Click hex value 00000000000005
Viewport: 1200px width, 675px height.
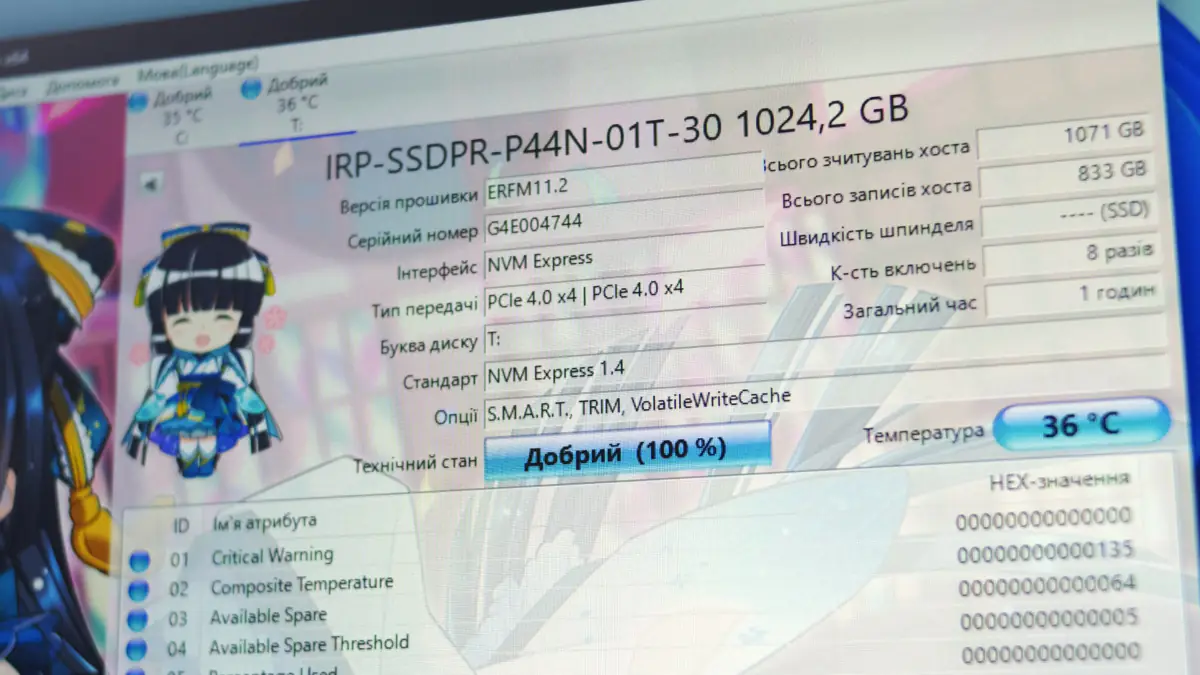(x=1049, y=620)
